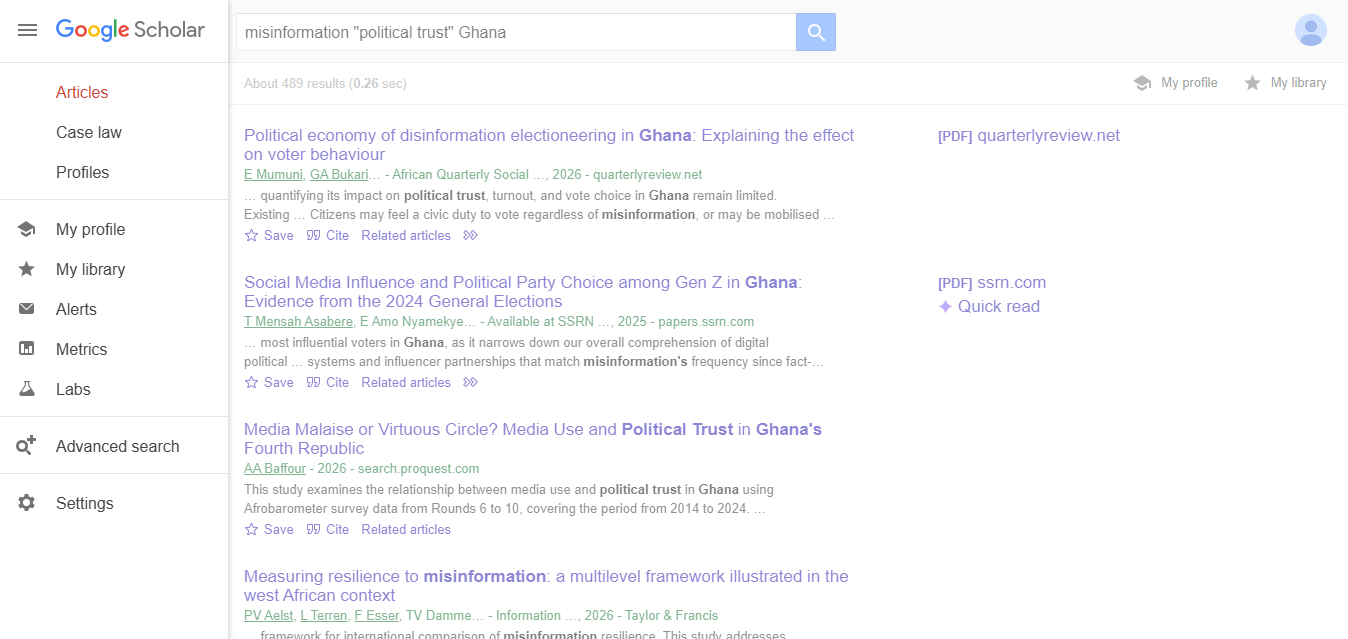Click the search query input field
Image resolution: width=1348 pixels, height=639 pixels.
click(x=516, y=32)
